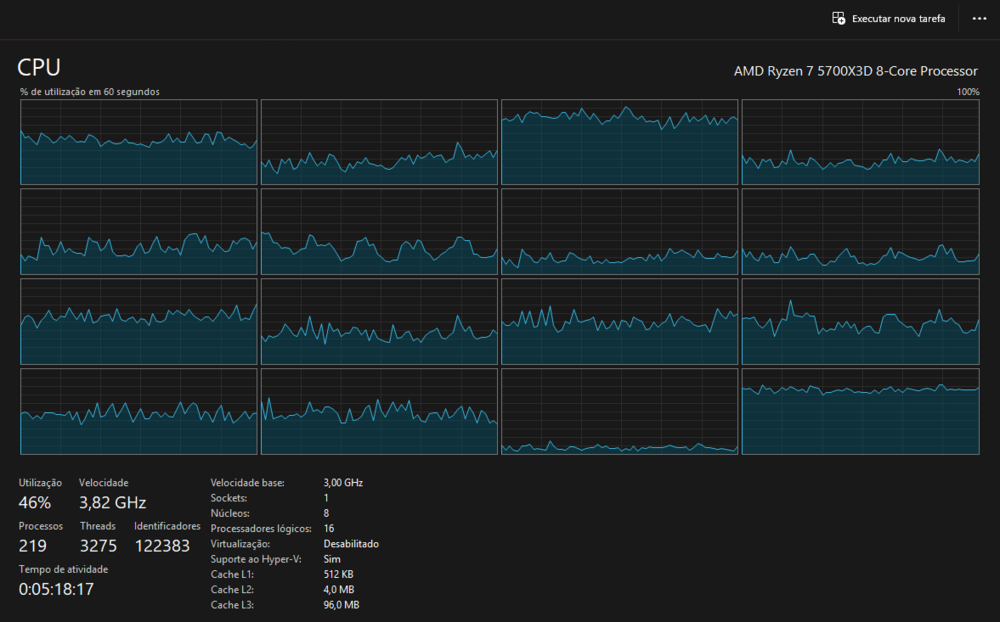Click the Suporte ao Hyper-V label
1000x622 pixels.
(x=256, y=559)
